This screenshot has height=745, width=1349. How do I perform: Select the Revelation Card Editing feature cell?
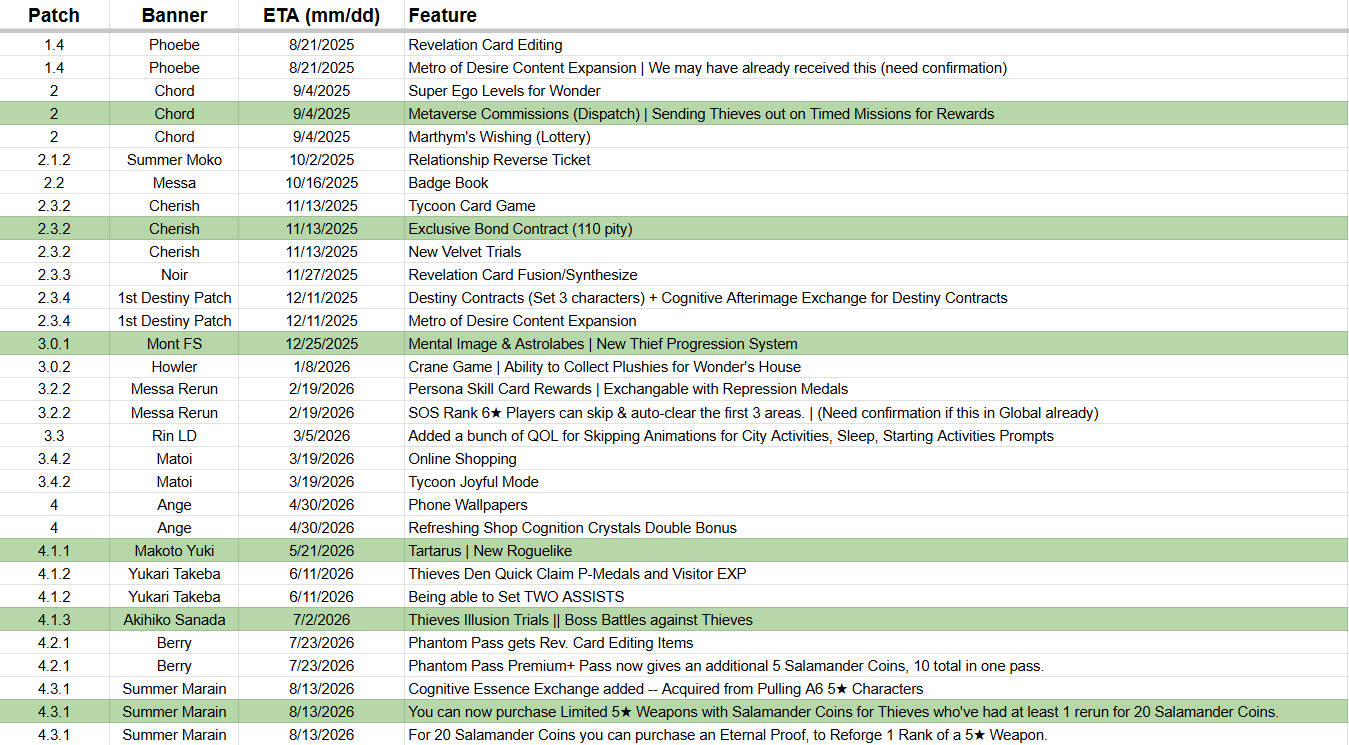[876, 45]
